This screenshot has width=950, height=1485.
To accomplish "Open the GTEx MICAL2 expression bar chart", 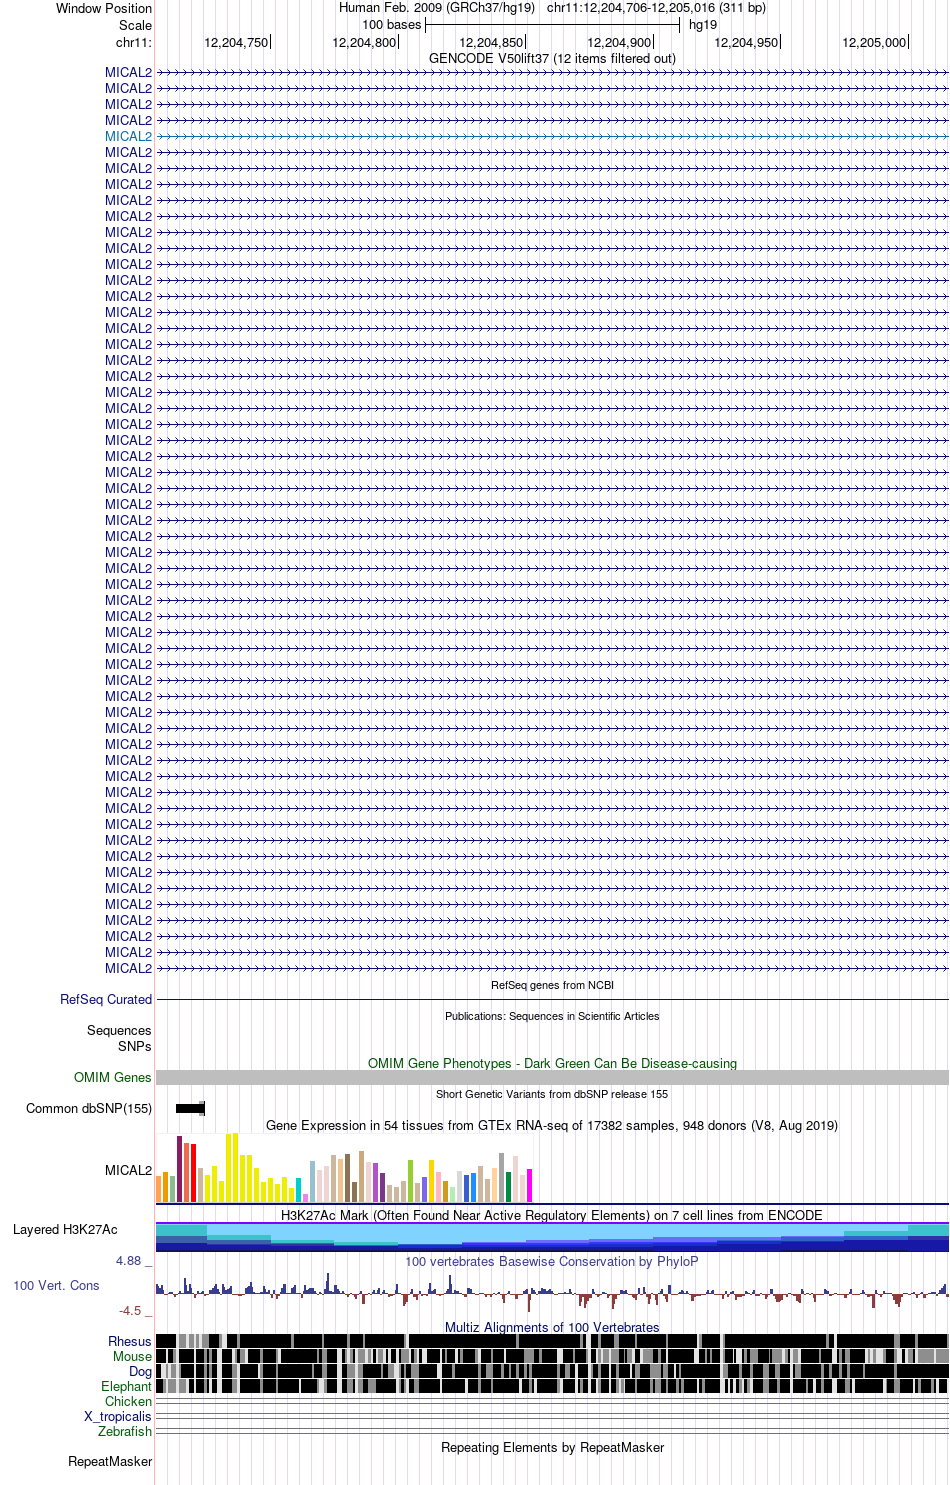I will click(x=344, y=1167).
